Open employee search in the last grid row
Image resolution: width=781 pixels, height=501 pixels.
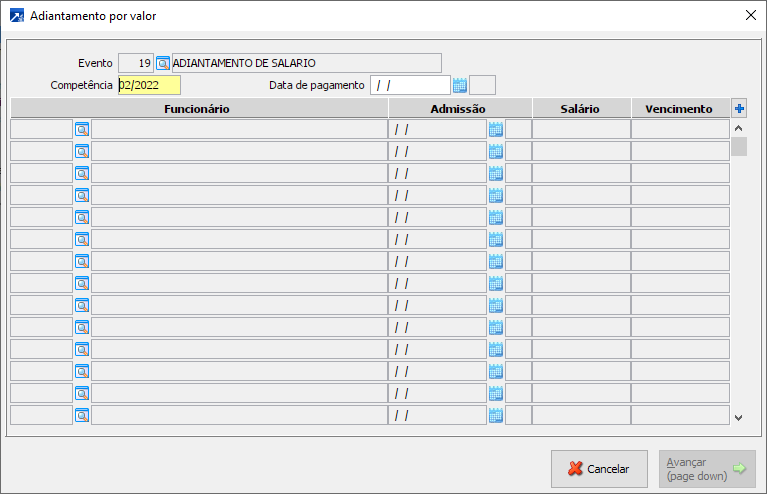coord(82,415)
